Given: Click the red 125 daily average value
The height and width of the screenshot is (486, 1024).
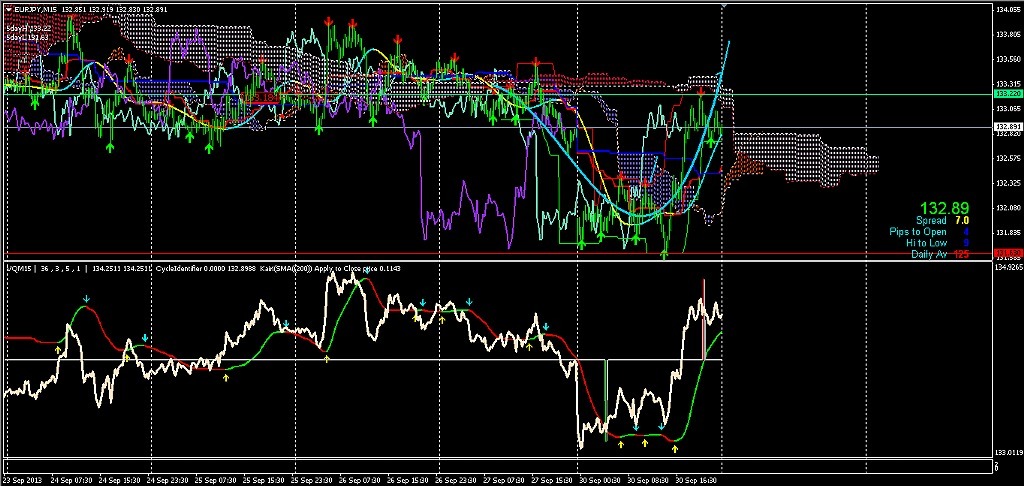Looking at the screenshot, I should [961, 254].
